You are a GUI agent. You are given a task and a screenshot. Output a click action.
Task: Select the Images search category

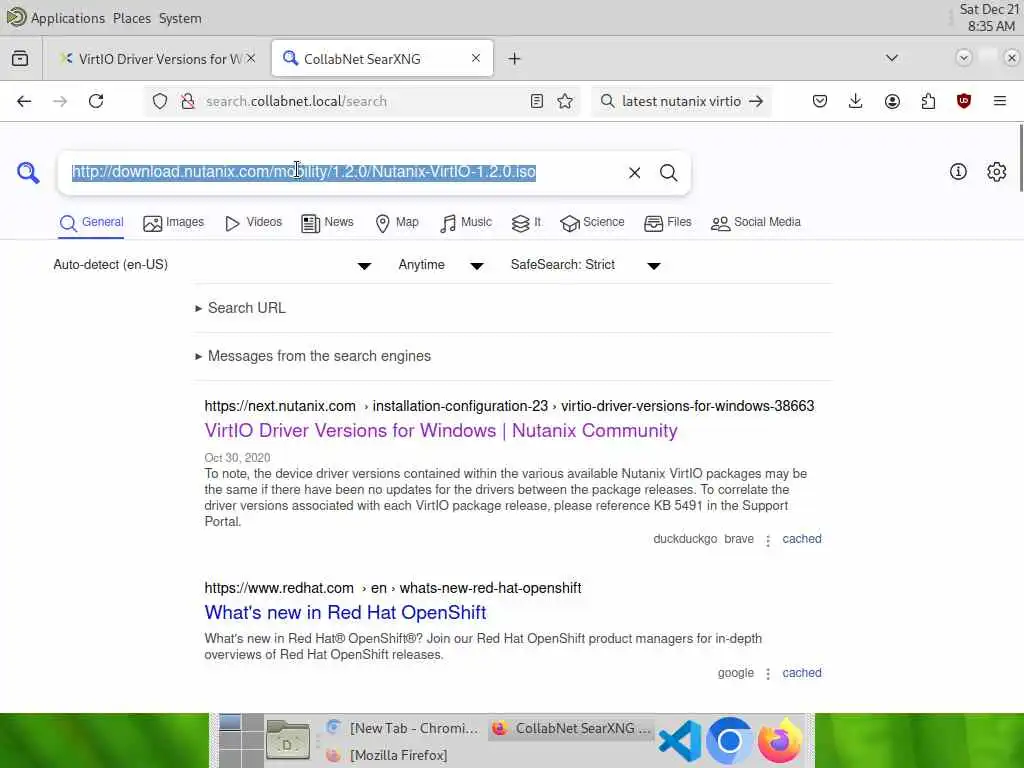tap(174, 223)
